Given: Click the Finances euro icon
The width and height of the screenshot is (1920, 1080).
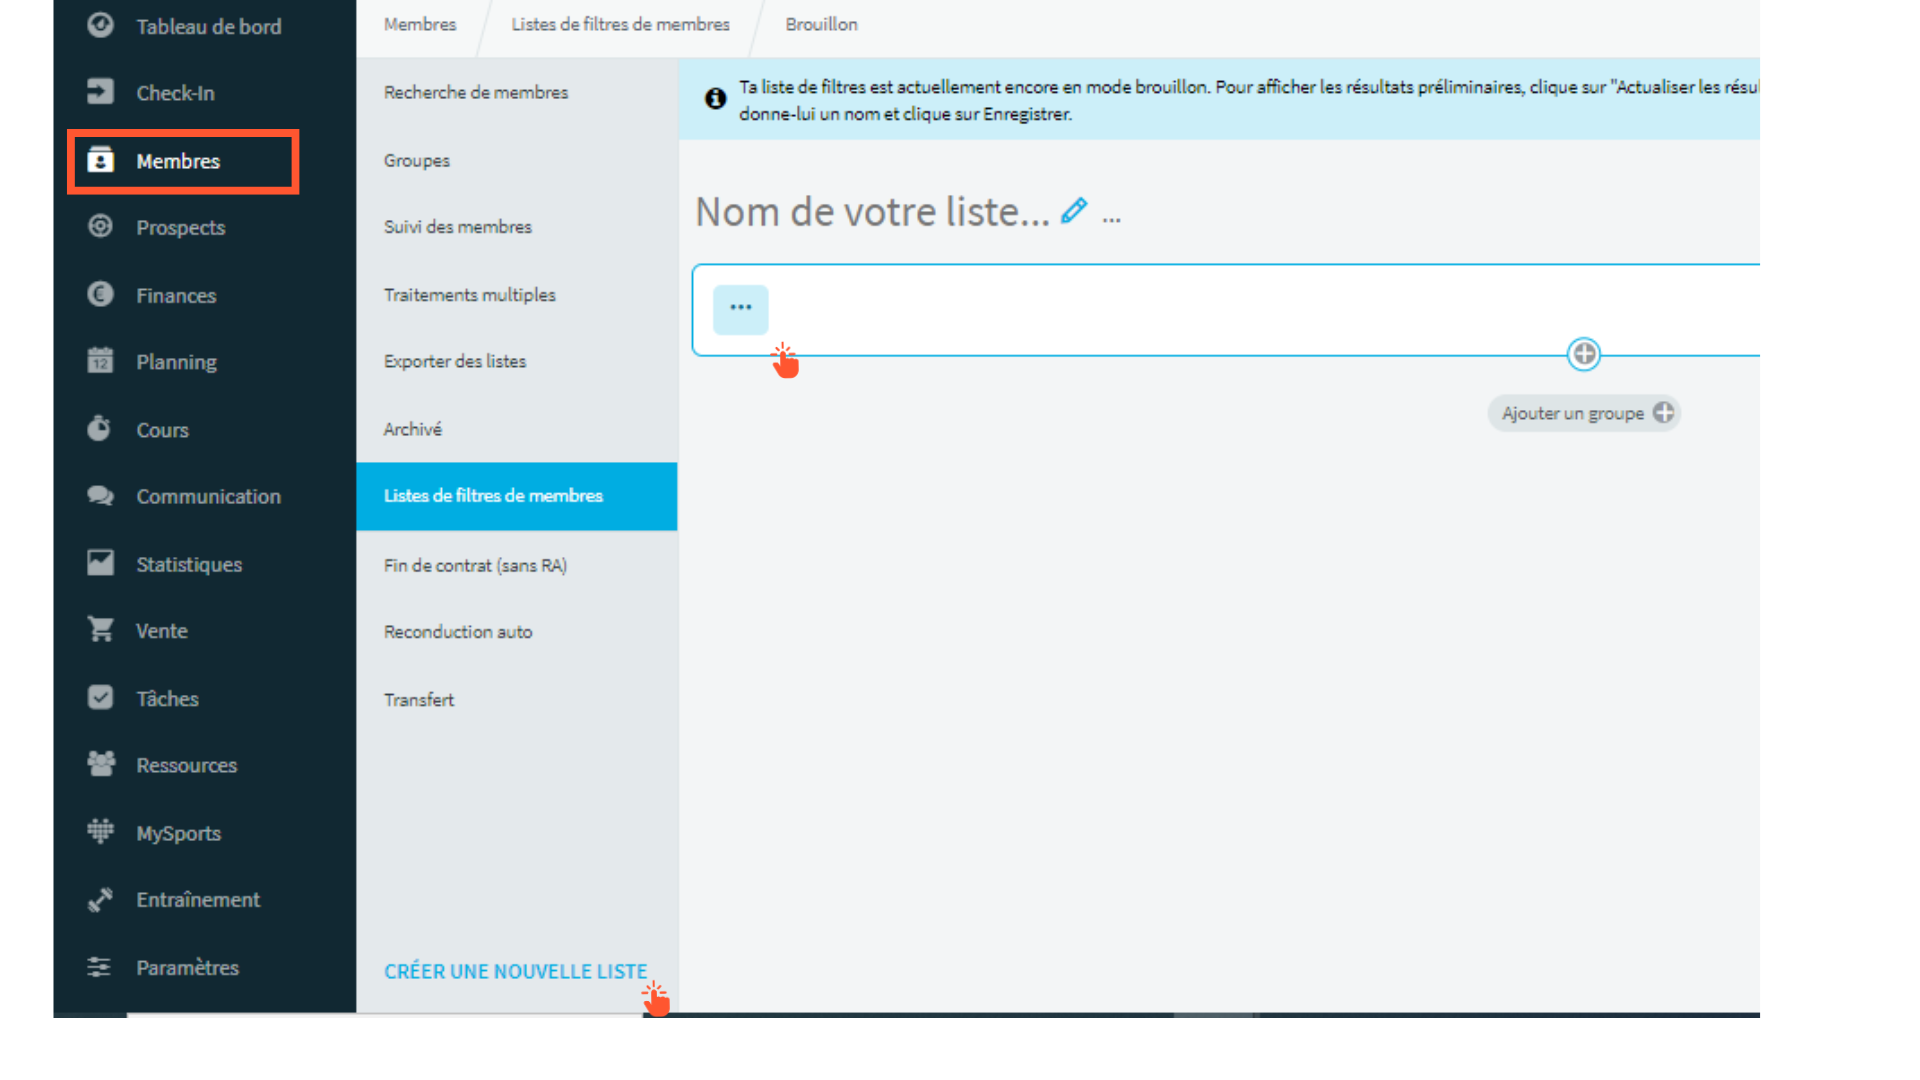Looking at the screenshot, I should [x=100, y=295].
